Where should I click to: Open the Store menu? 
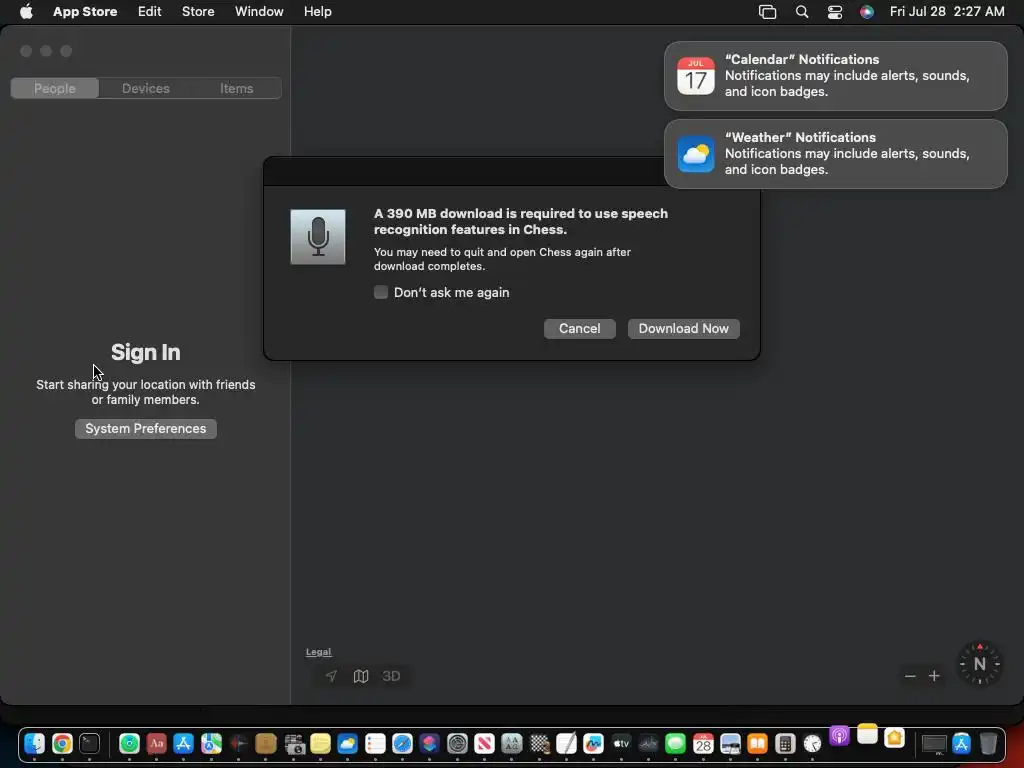tap(198, 11)
